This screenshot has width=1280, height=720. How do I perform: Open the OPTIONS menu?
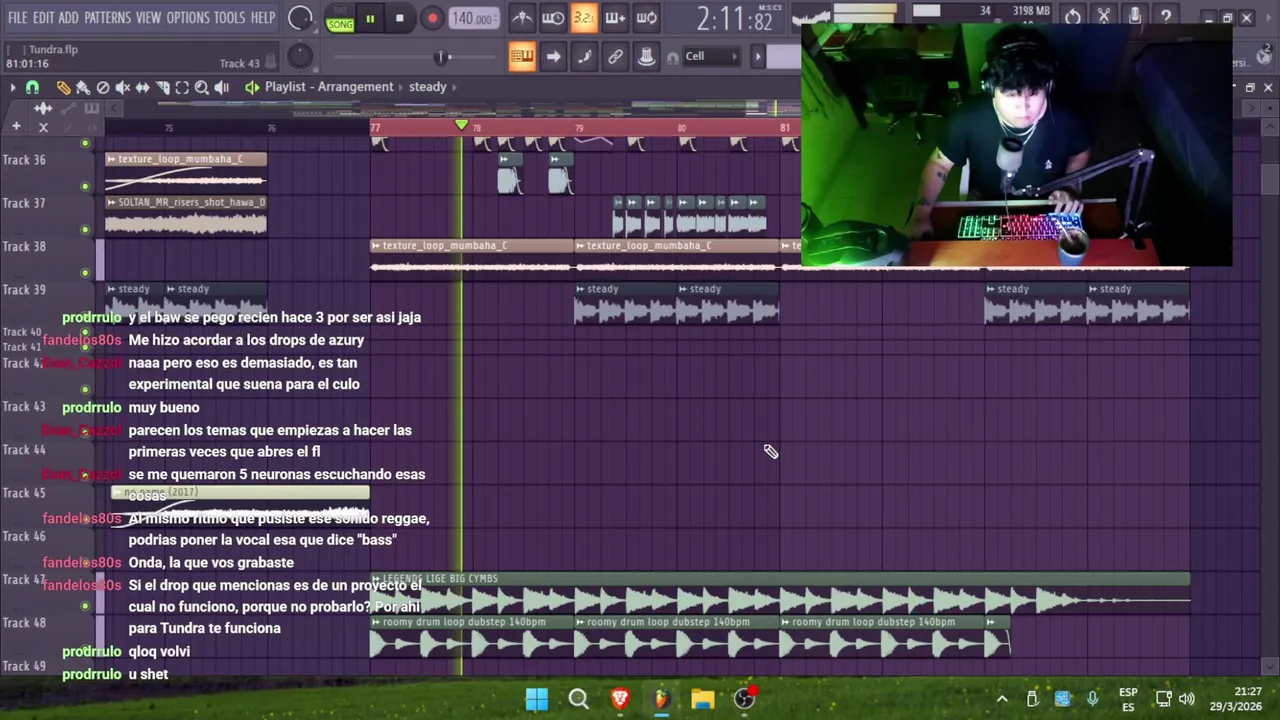(188, 18)
